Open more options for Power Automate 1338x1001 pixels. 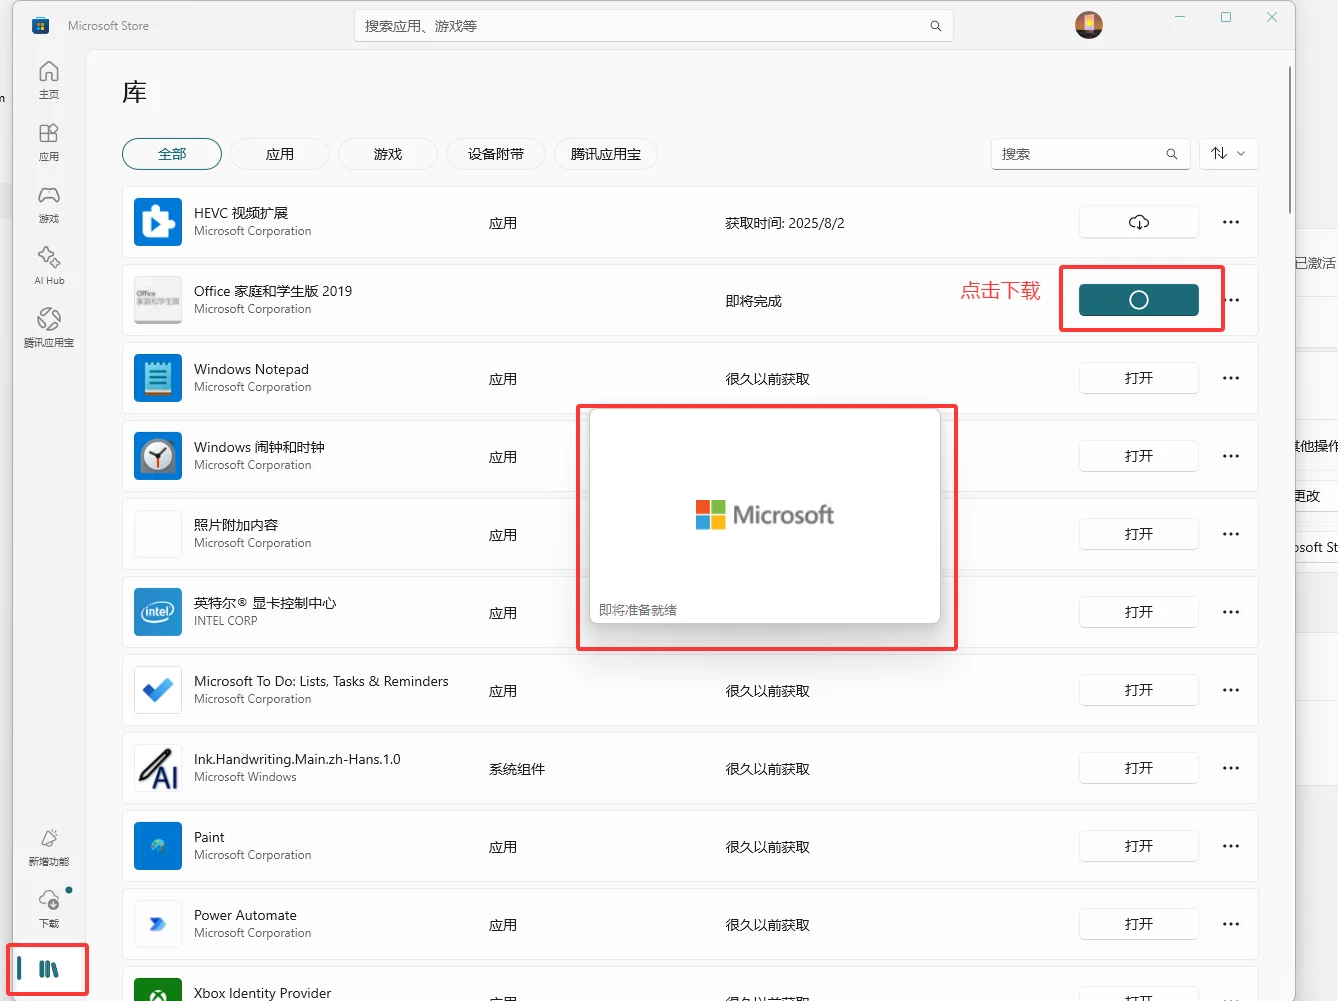coord(1231,924)
